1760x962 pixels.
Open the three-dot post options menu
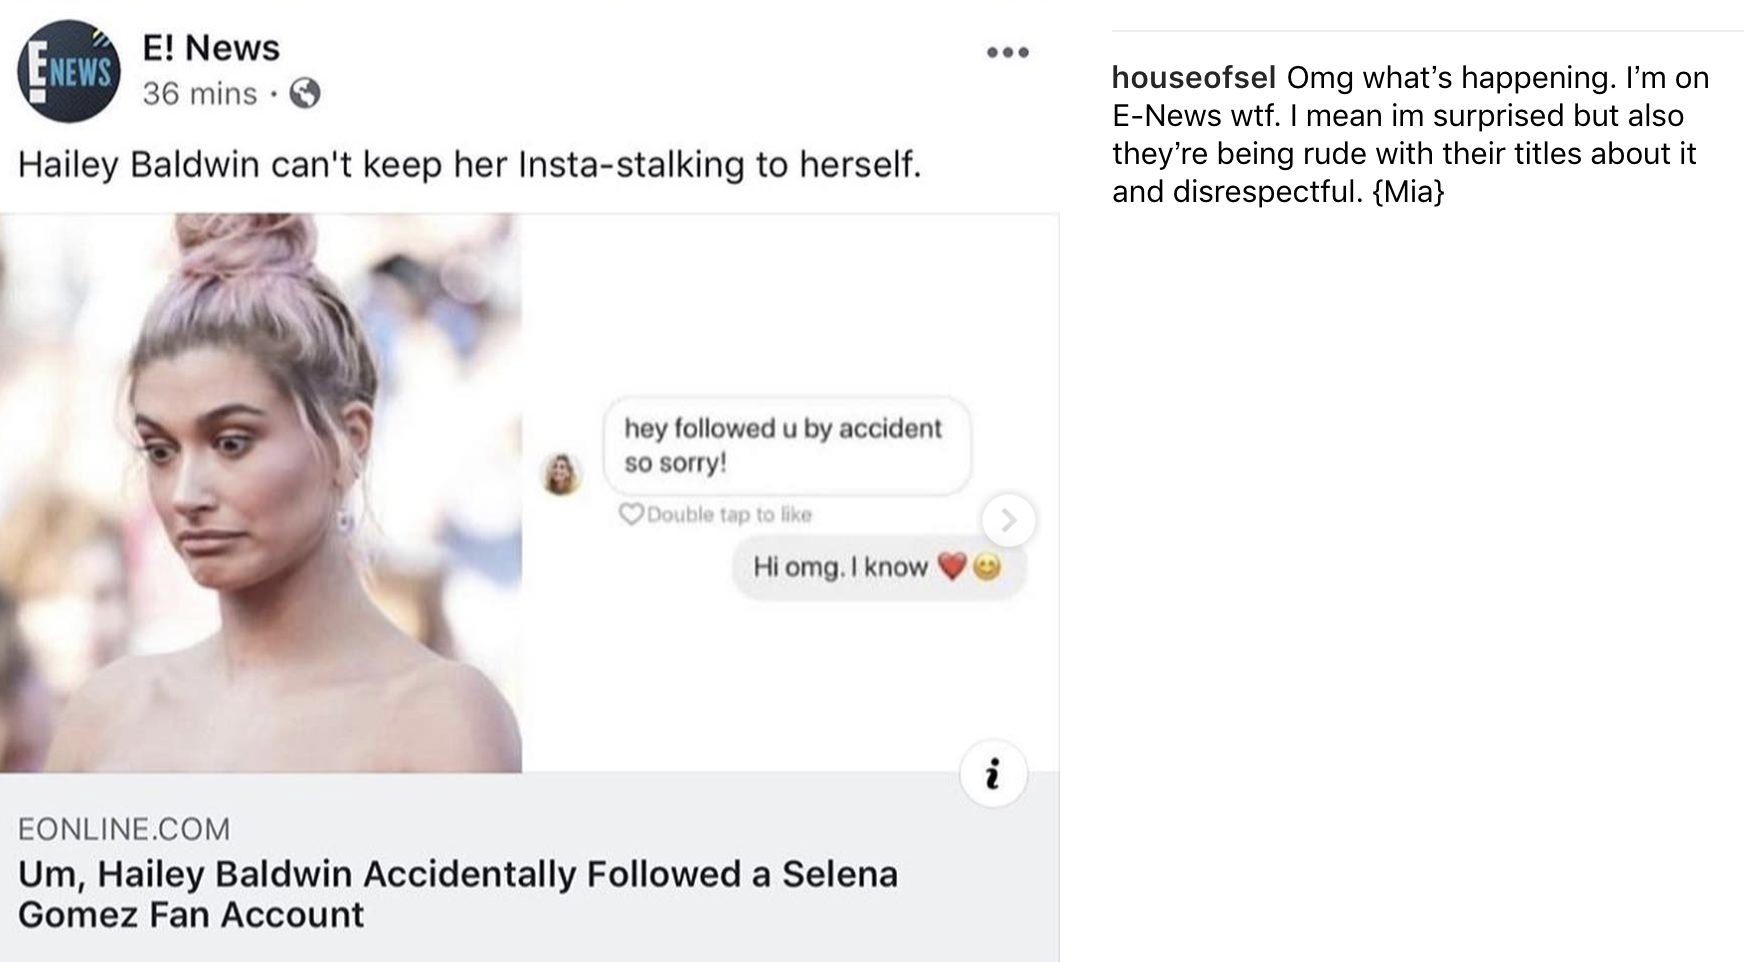point(1007,52)
